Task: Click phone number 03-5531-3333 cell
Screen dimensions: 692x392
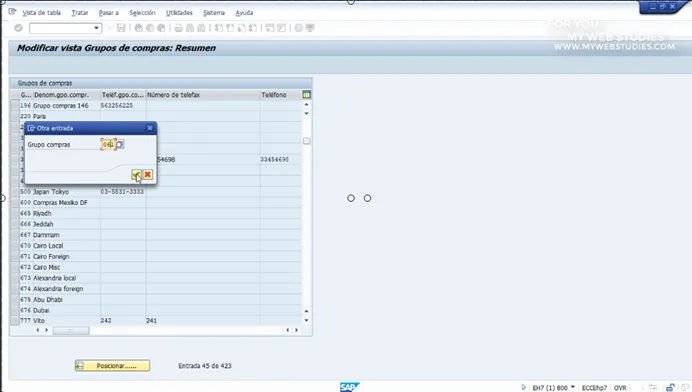Action: (x=123, y=192)
